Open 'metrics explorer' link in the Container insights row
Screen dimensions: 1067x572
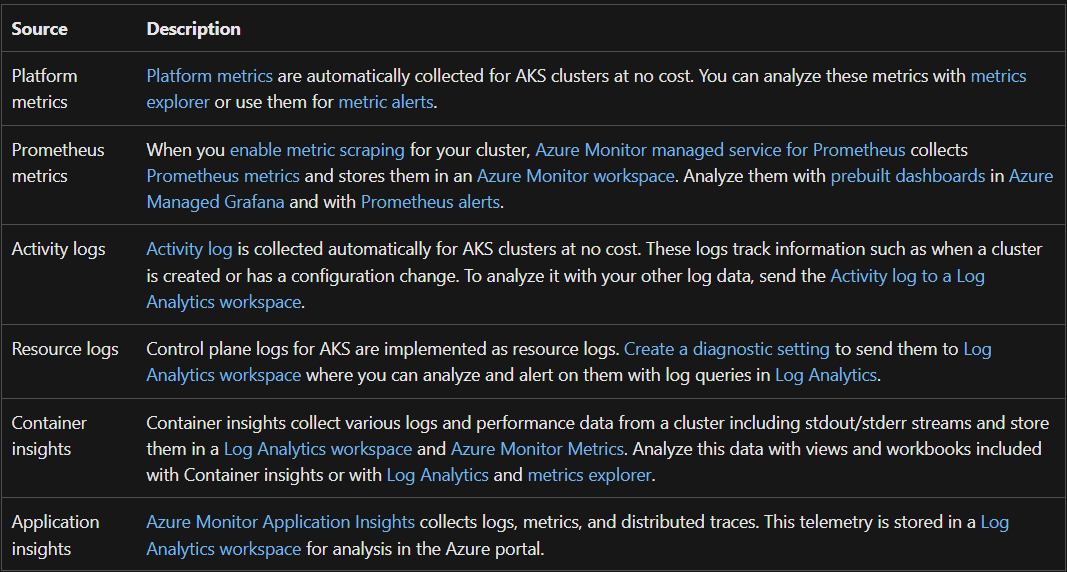pos(589,475)
